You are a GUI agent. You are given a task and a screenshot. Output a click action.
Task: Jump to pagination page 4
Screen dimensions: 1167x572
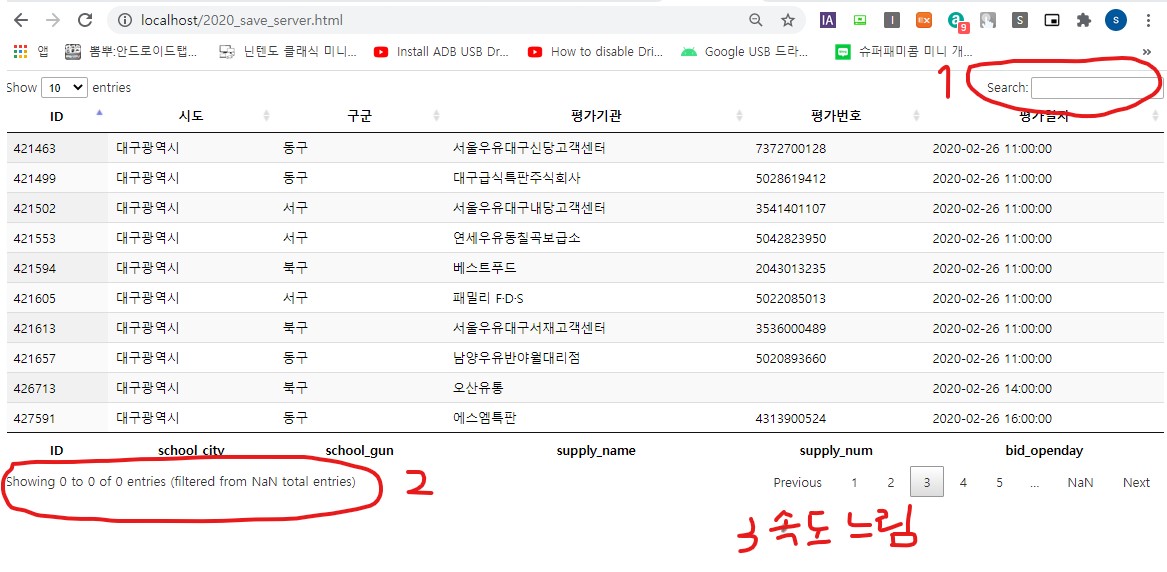coord(963,482)
